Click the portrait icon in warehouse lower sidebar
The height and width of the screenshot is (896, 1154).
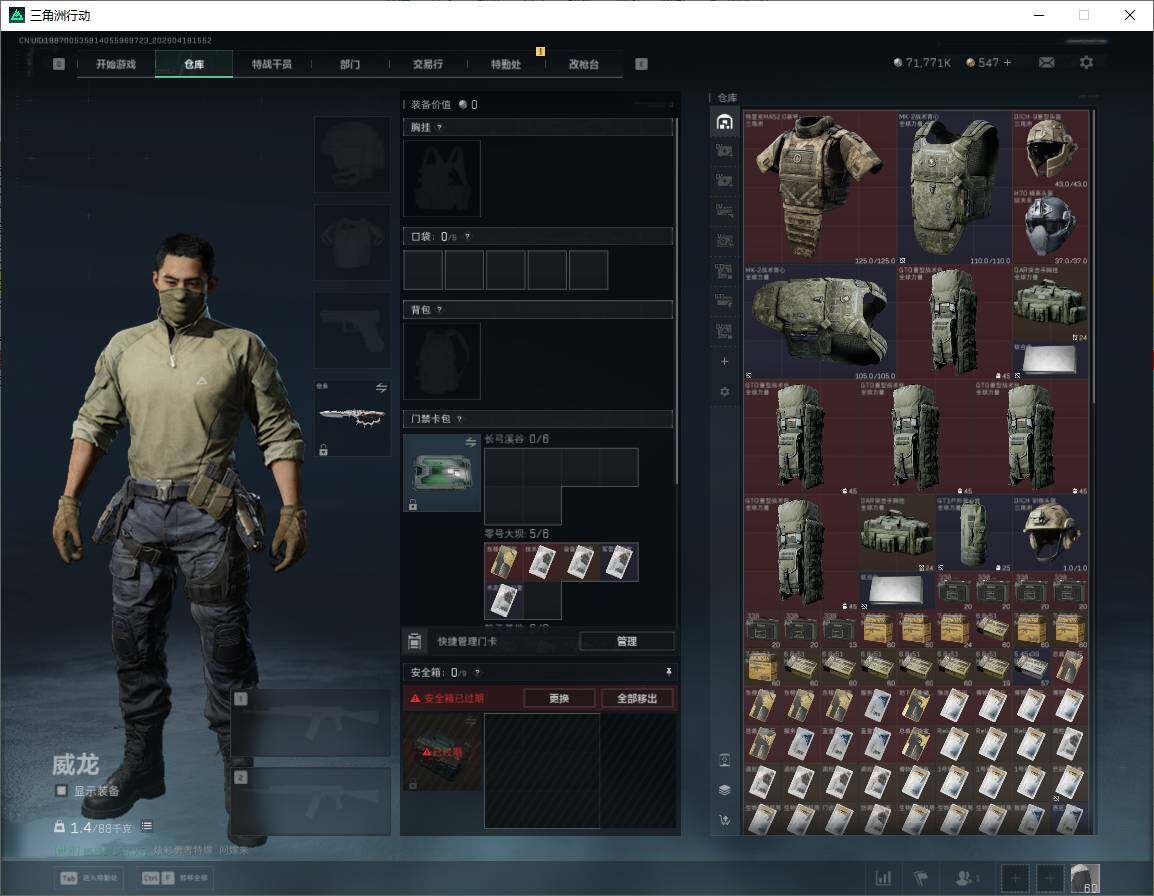(724, 760)
